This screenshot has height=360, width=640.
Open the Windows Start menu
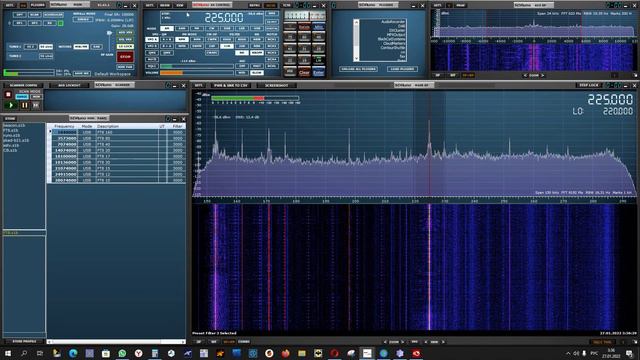[8, 353]
